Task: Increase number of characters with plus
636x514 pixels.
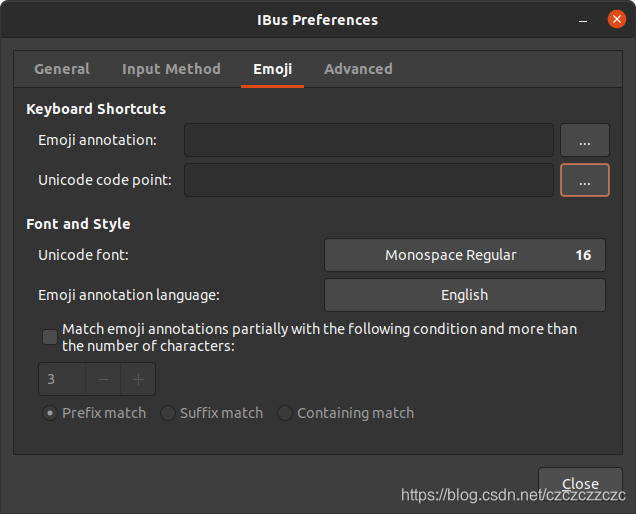Action: point(138,379)
